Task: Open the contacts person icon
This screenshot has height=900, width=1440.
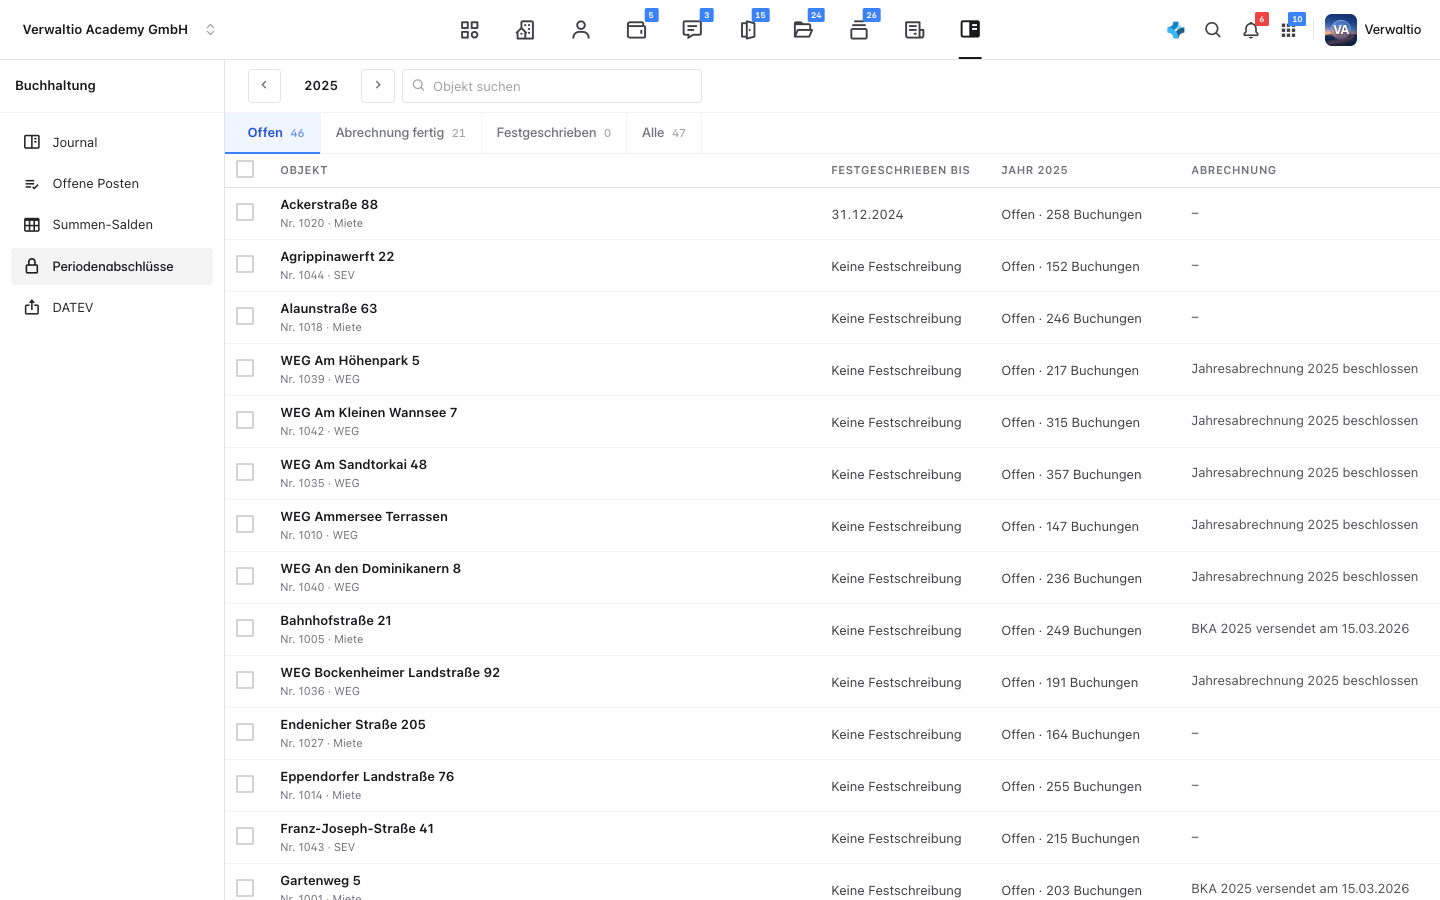Action: (581, 30)
